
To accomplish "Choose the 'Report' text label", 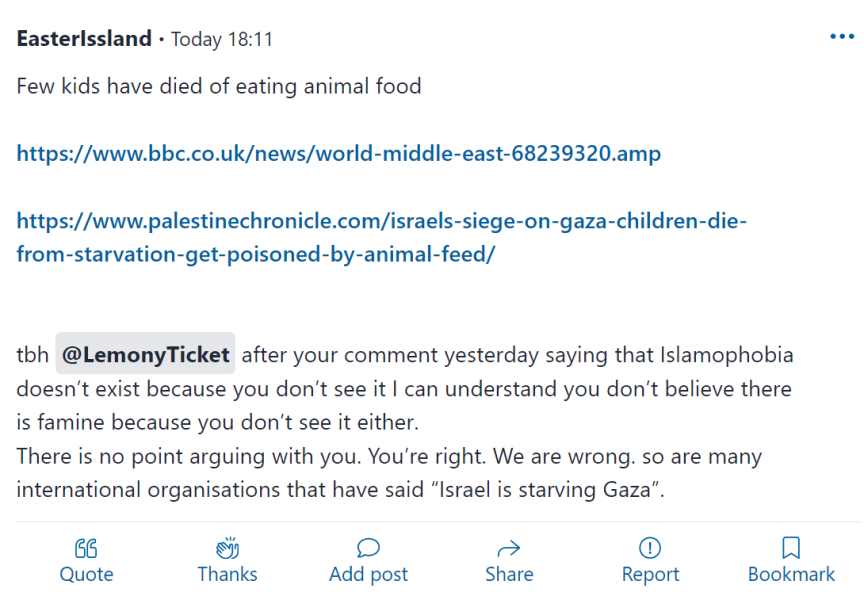I will [650, 575].
